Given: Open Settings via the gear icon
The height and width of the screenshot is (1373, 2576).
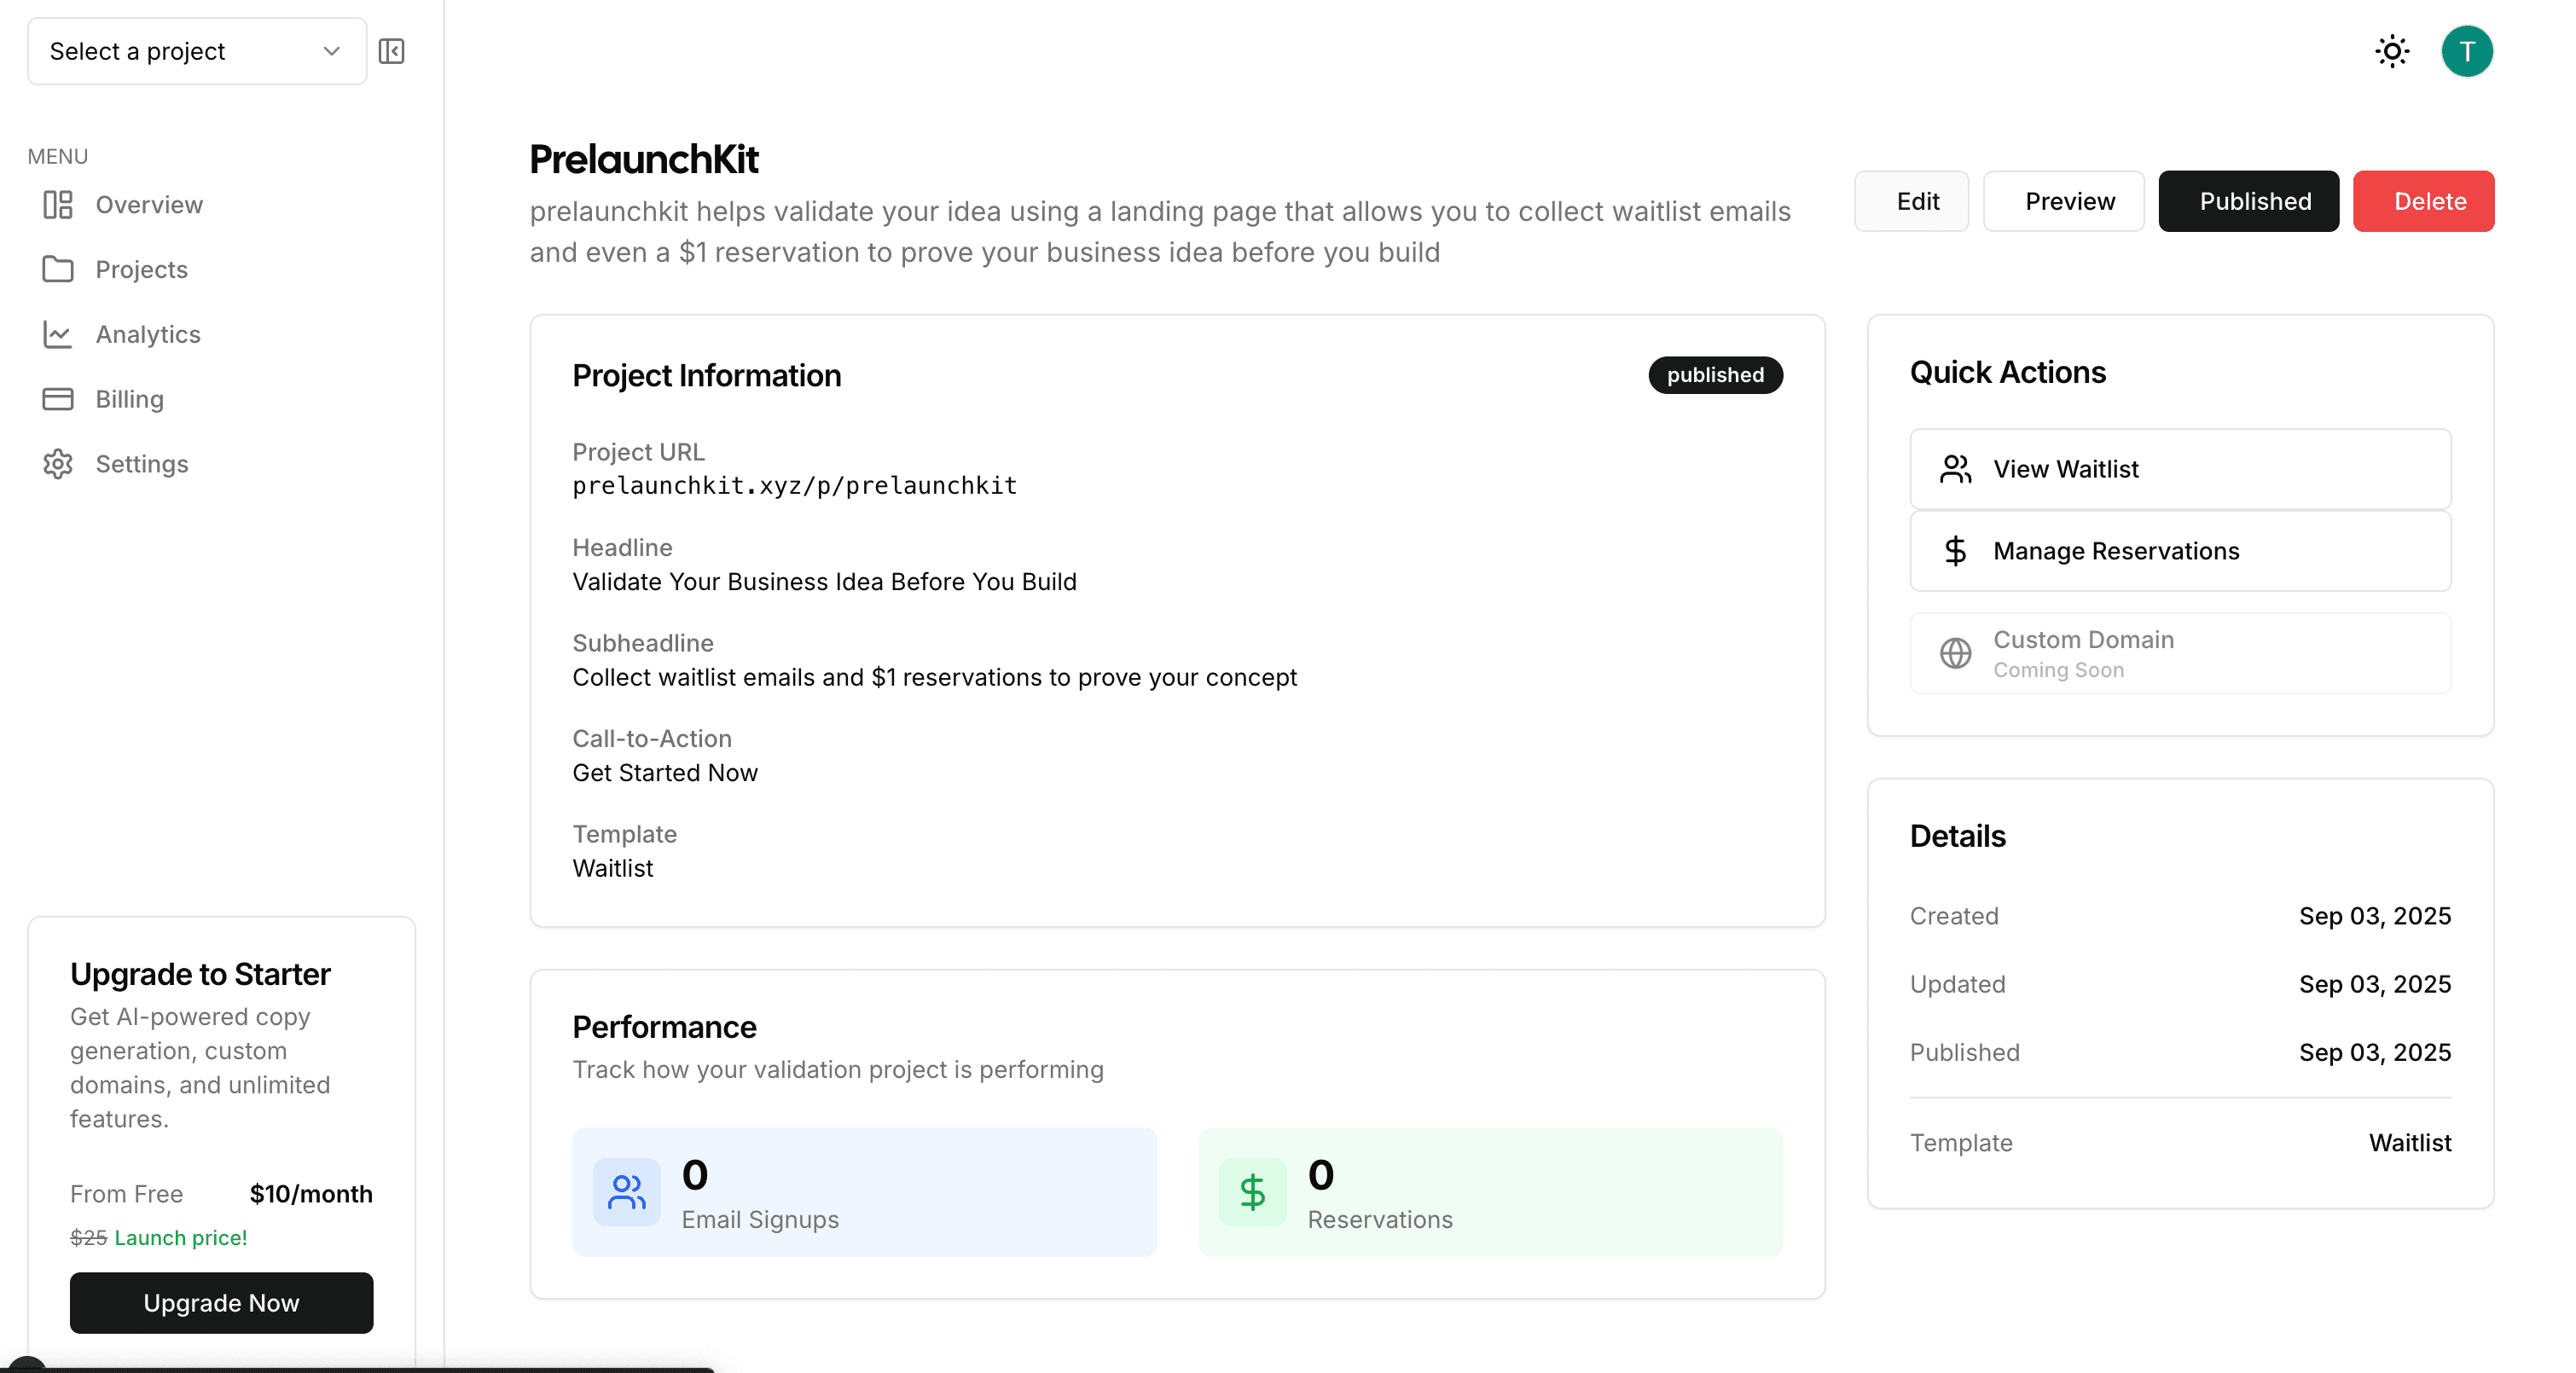Looking at the screenshot, I should click(x=57, y=464).
